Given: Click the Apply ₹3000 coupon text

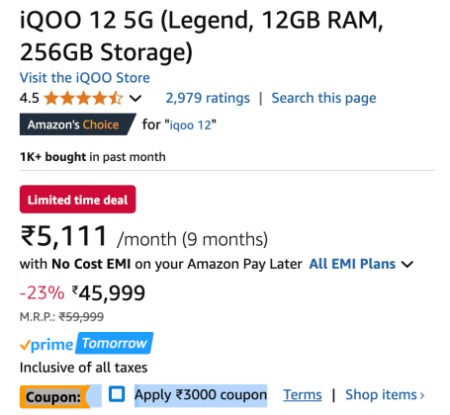Looking at the screenshot, I should pos(201,395).
